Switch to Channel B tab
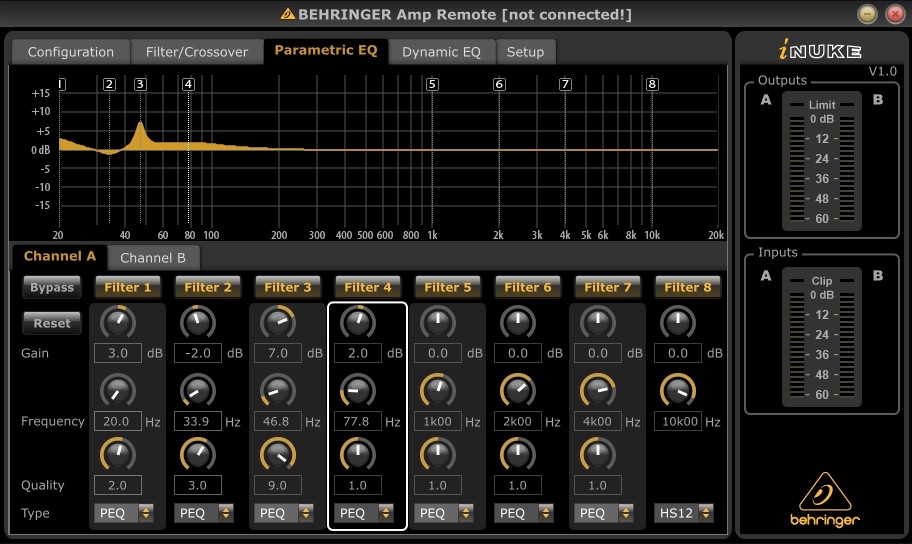This screenshot has height=544, width=912. point(153,258)
